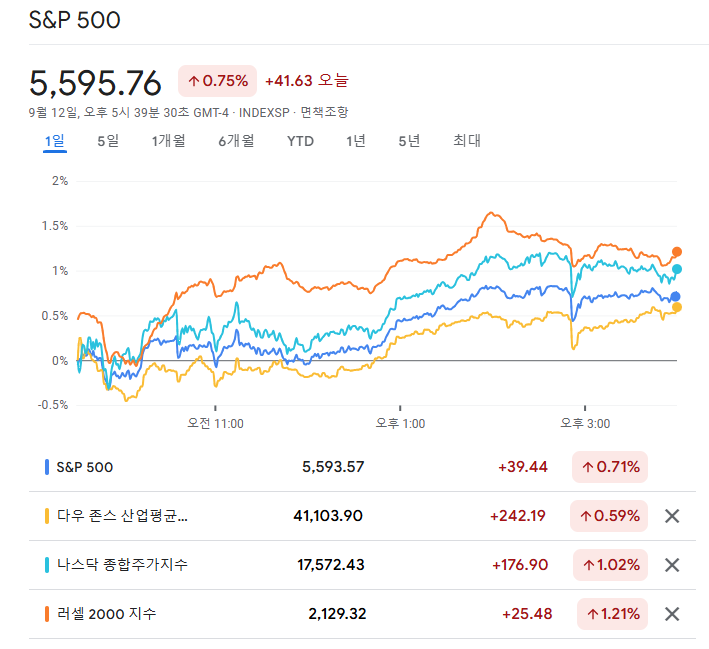
Task: Click the 오전 11:00 axis label
Action: 215,424
